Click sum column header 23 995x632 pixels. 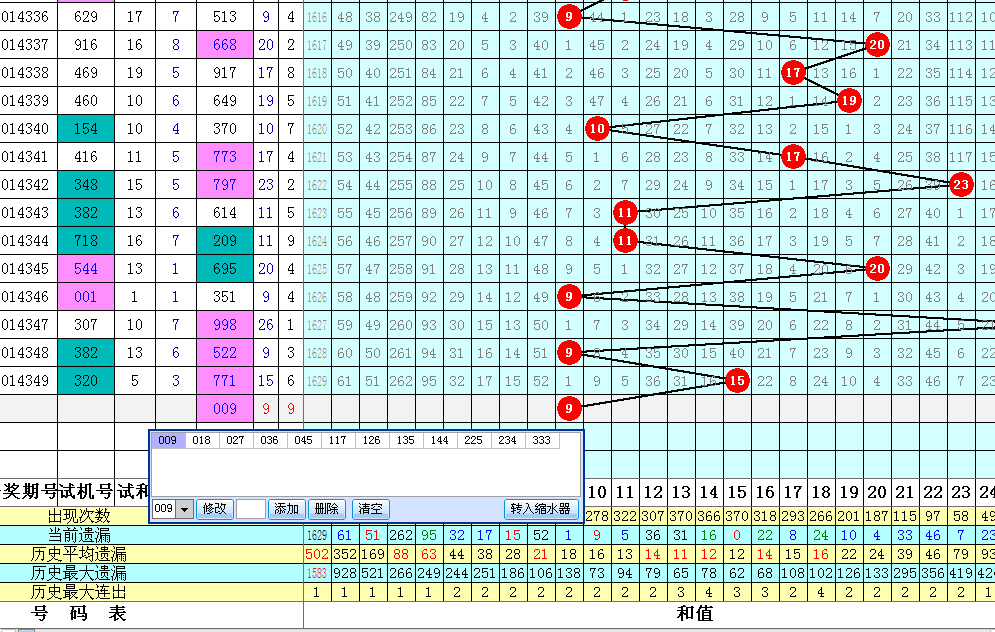pyautogui.click(x=961, y=492)
